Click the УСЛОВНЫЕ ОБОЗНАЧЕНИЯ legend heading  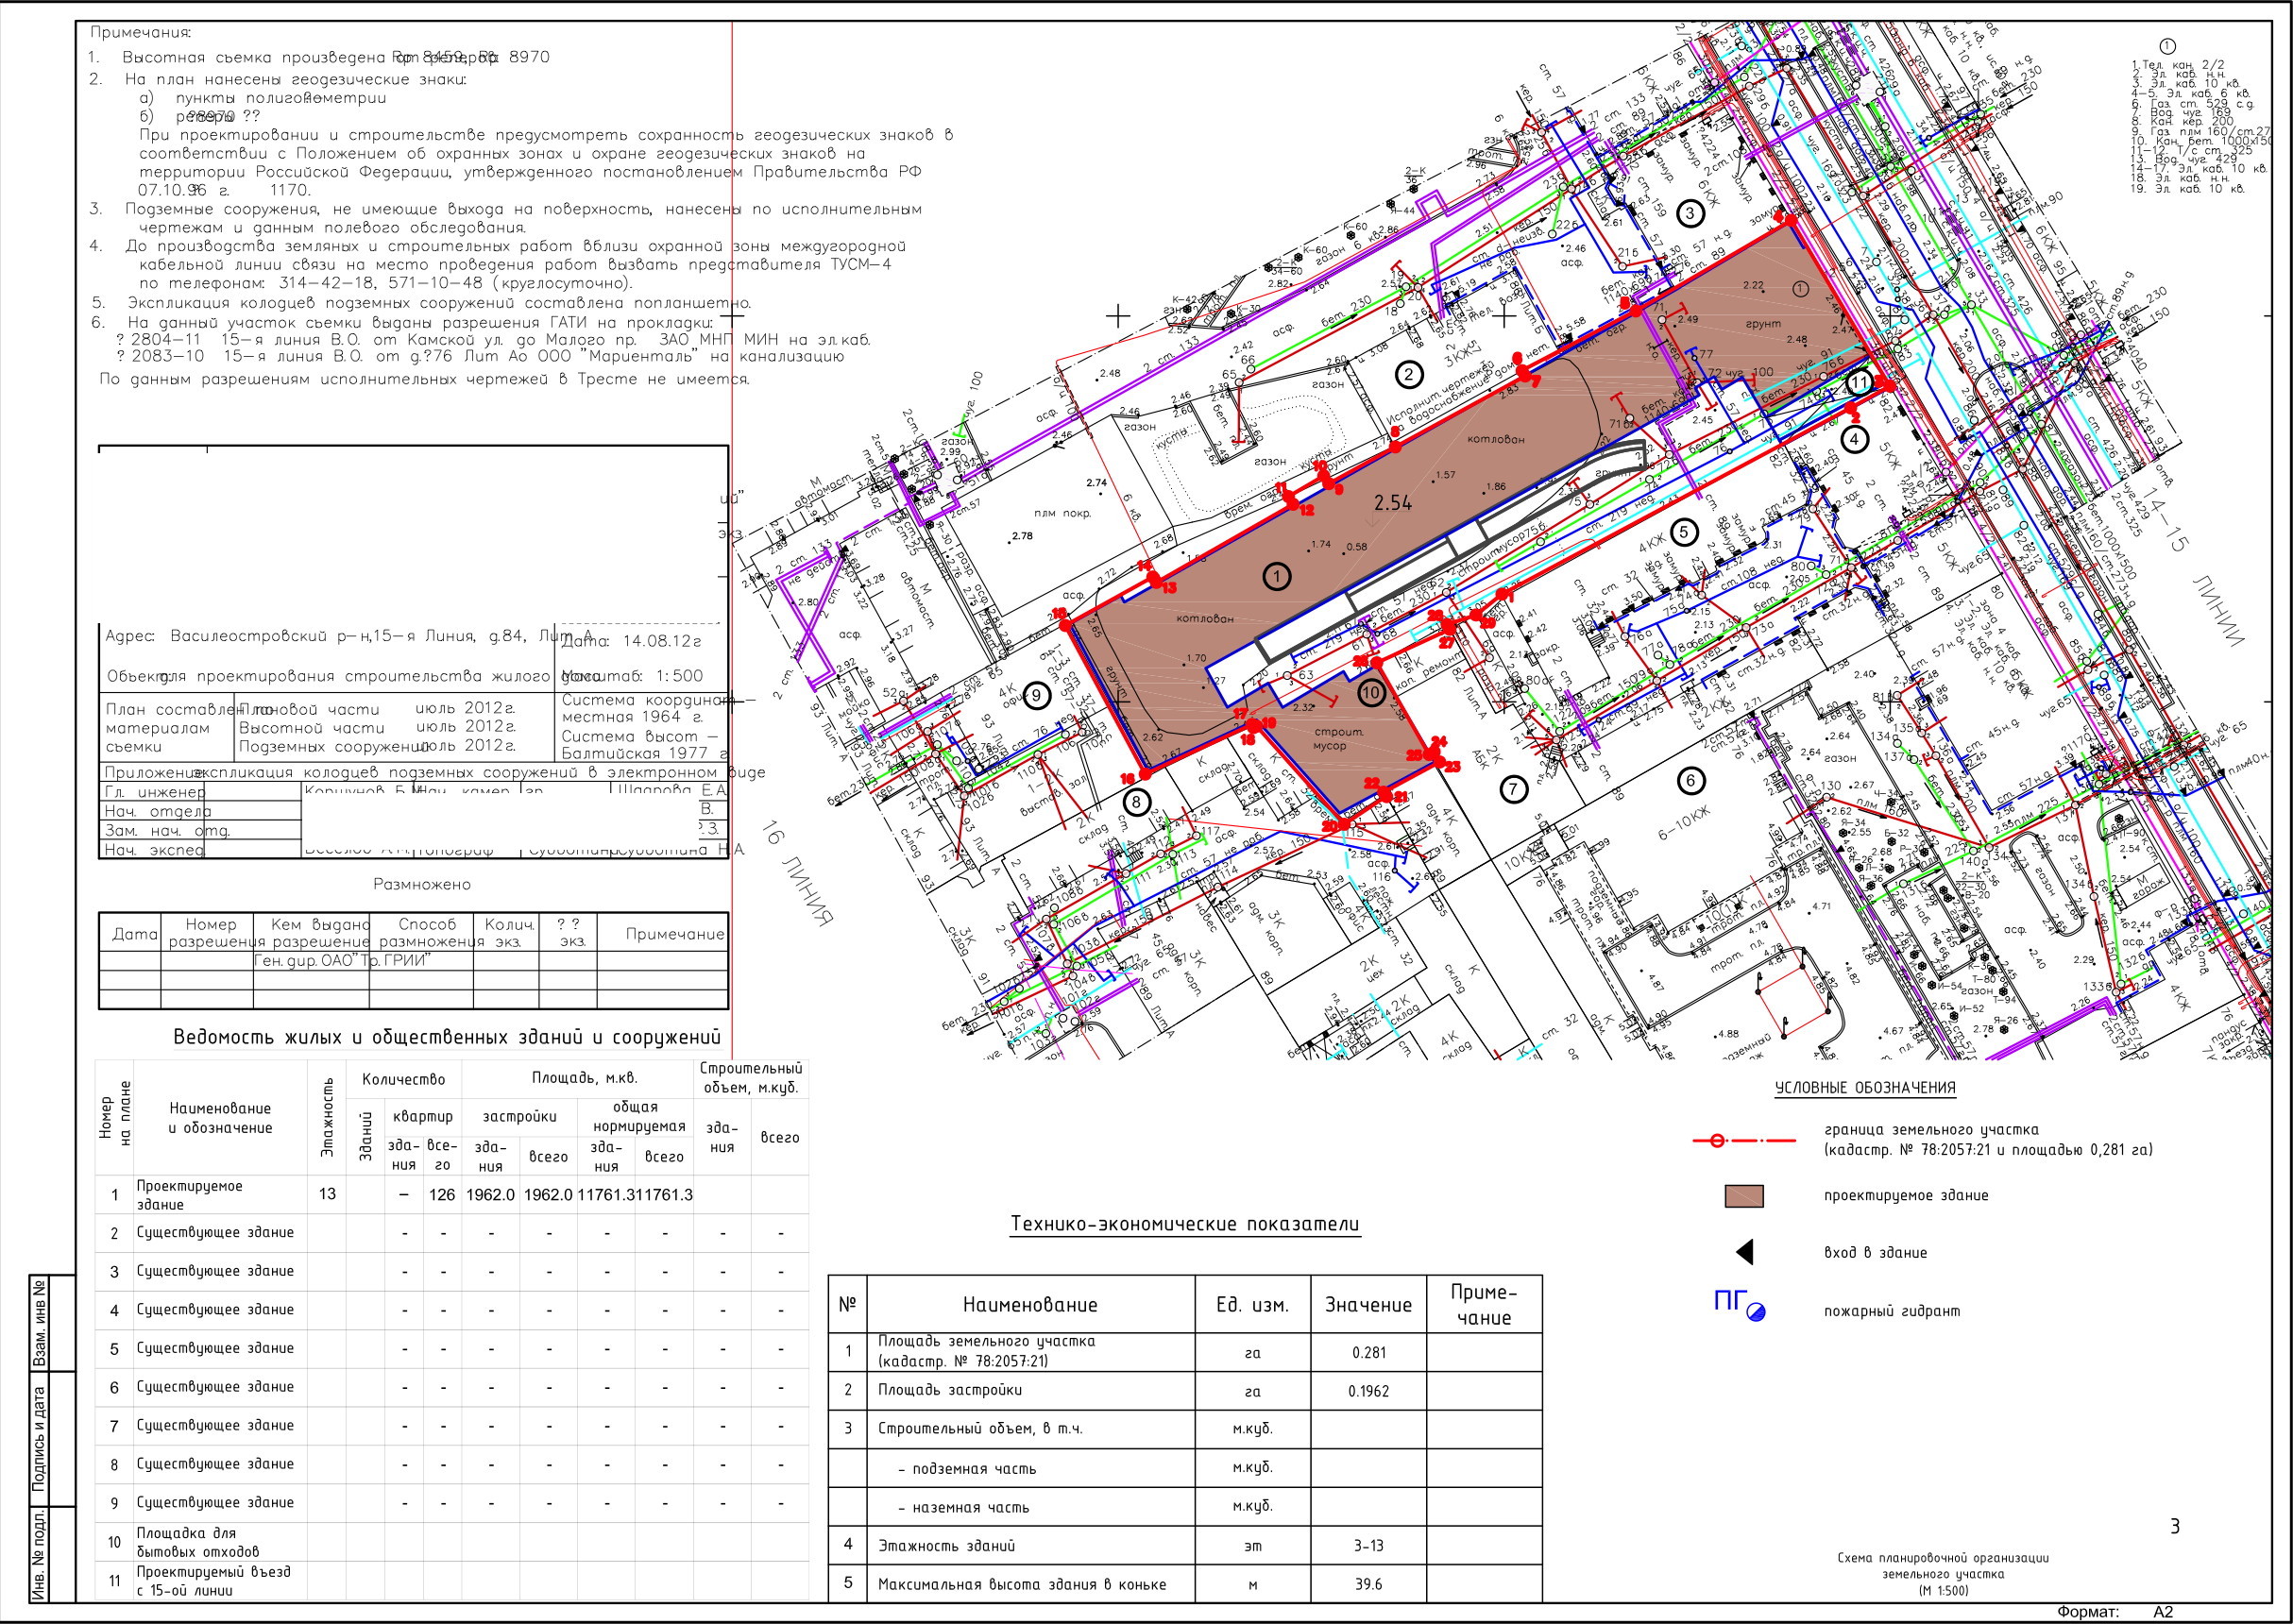[x=1865, y=1088]
